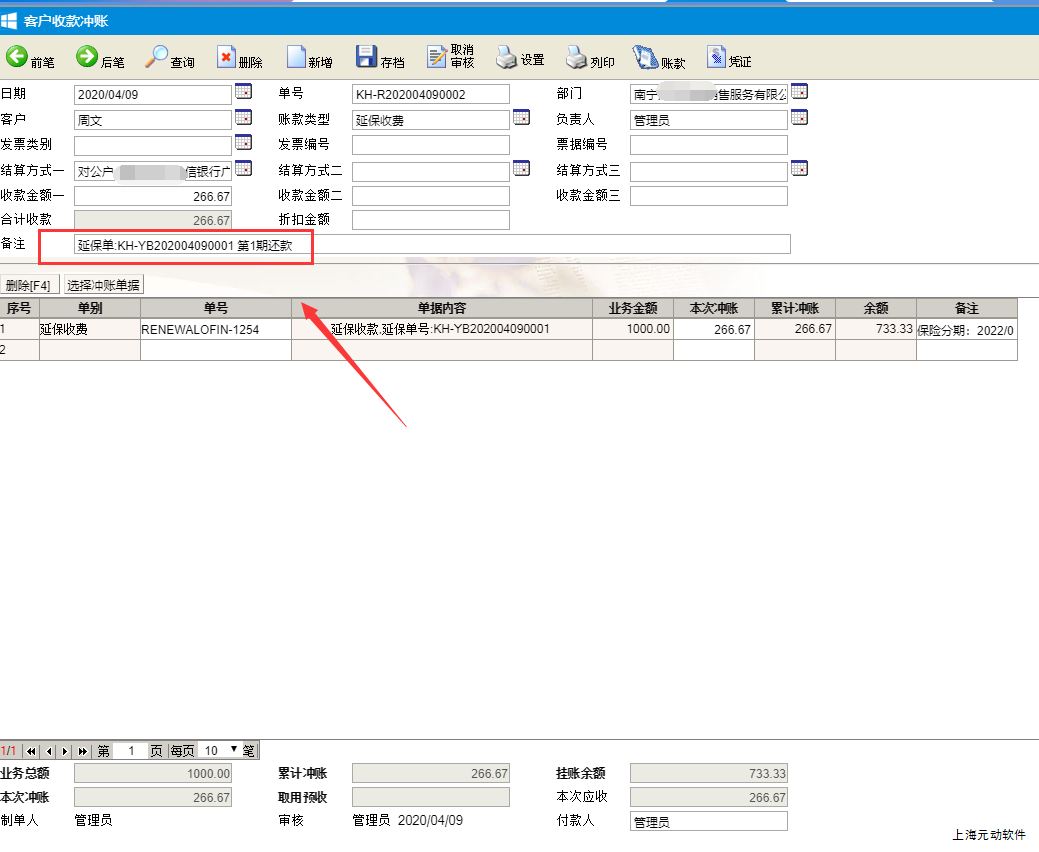Click the 单据内容 column header
Screen dimensions: 1039x852
click(441, 308)
